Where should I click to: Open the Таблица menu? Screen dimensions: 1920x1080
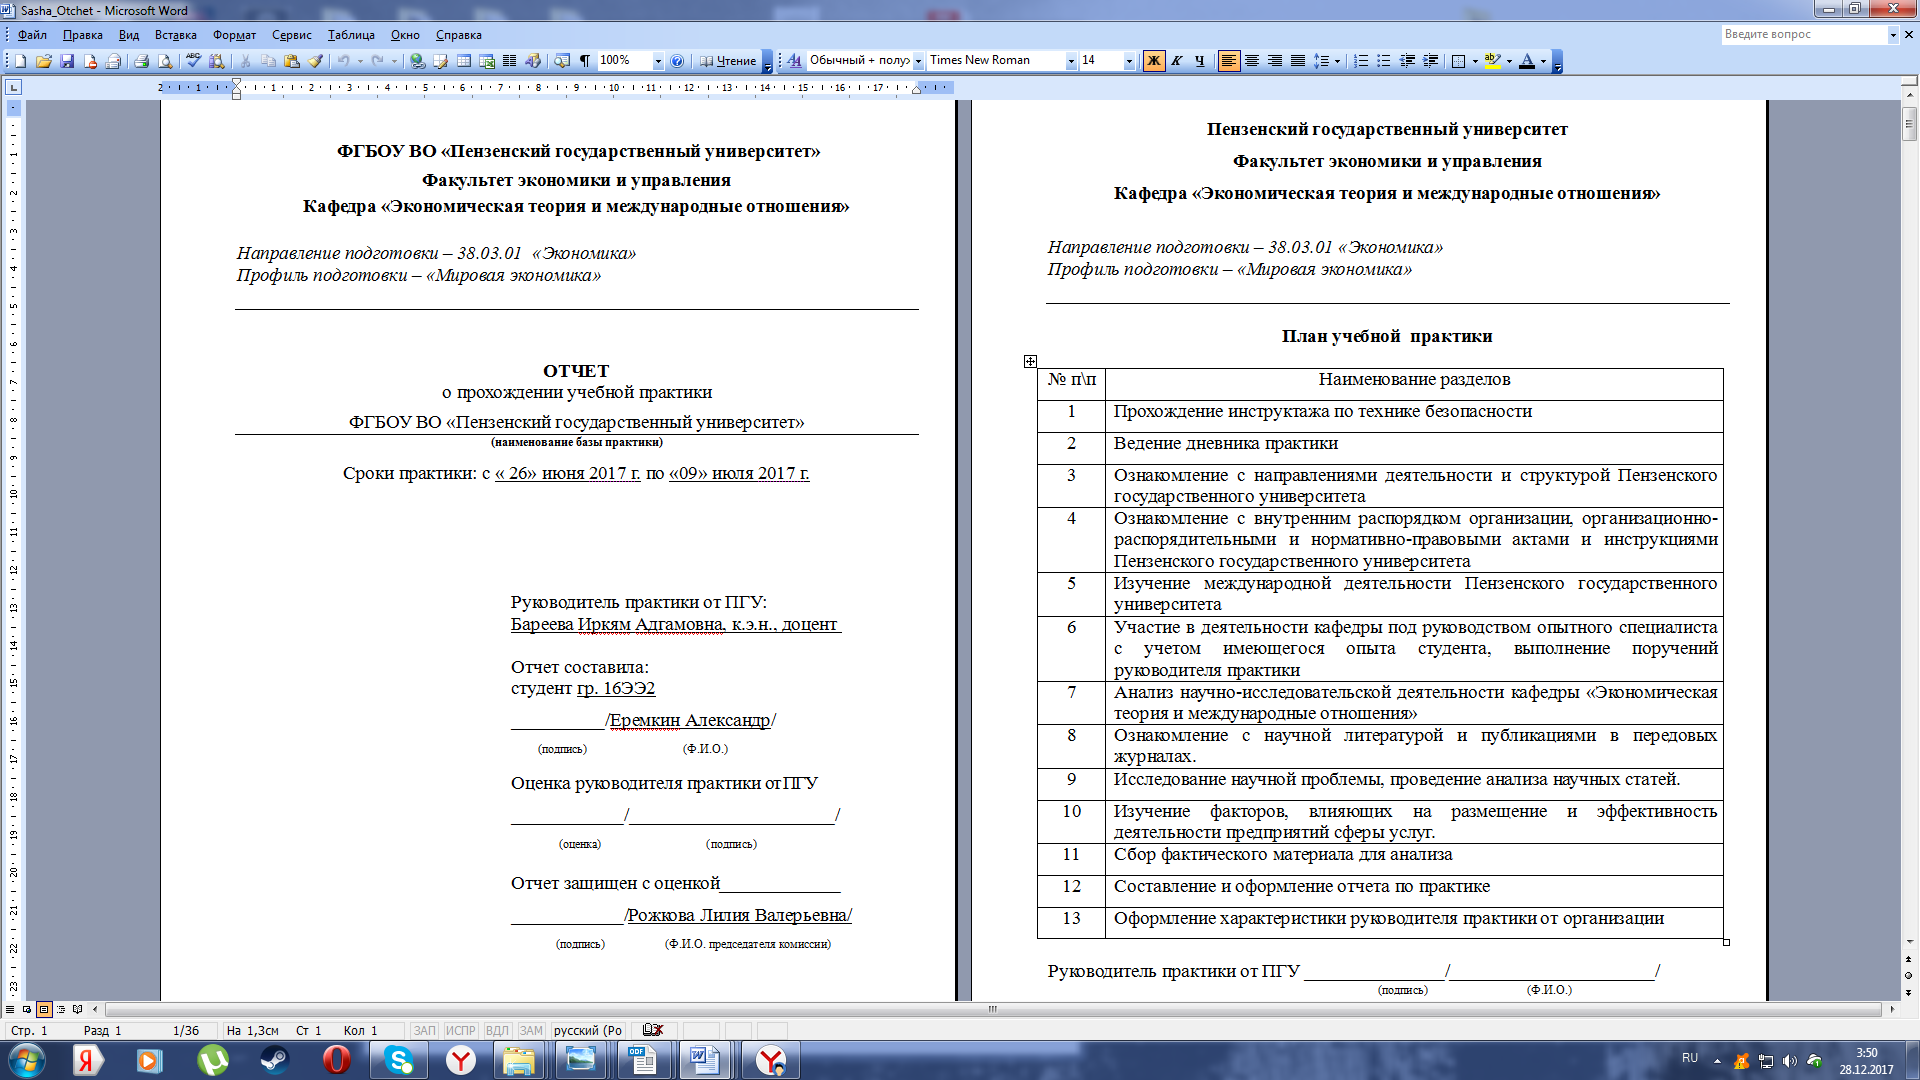click(351, 35)
